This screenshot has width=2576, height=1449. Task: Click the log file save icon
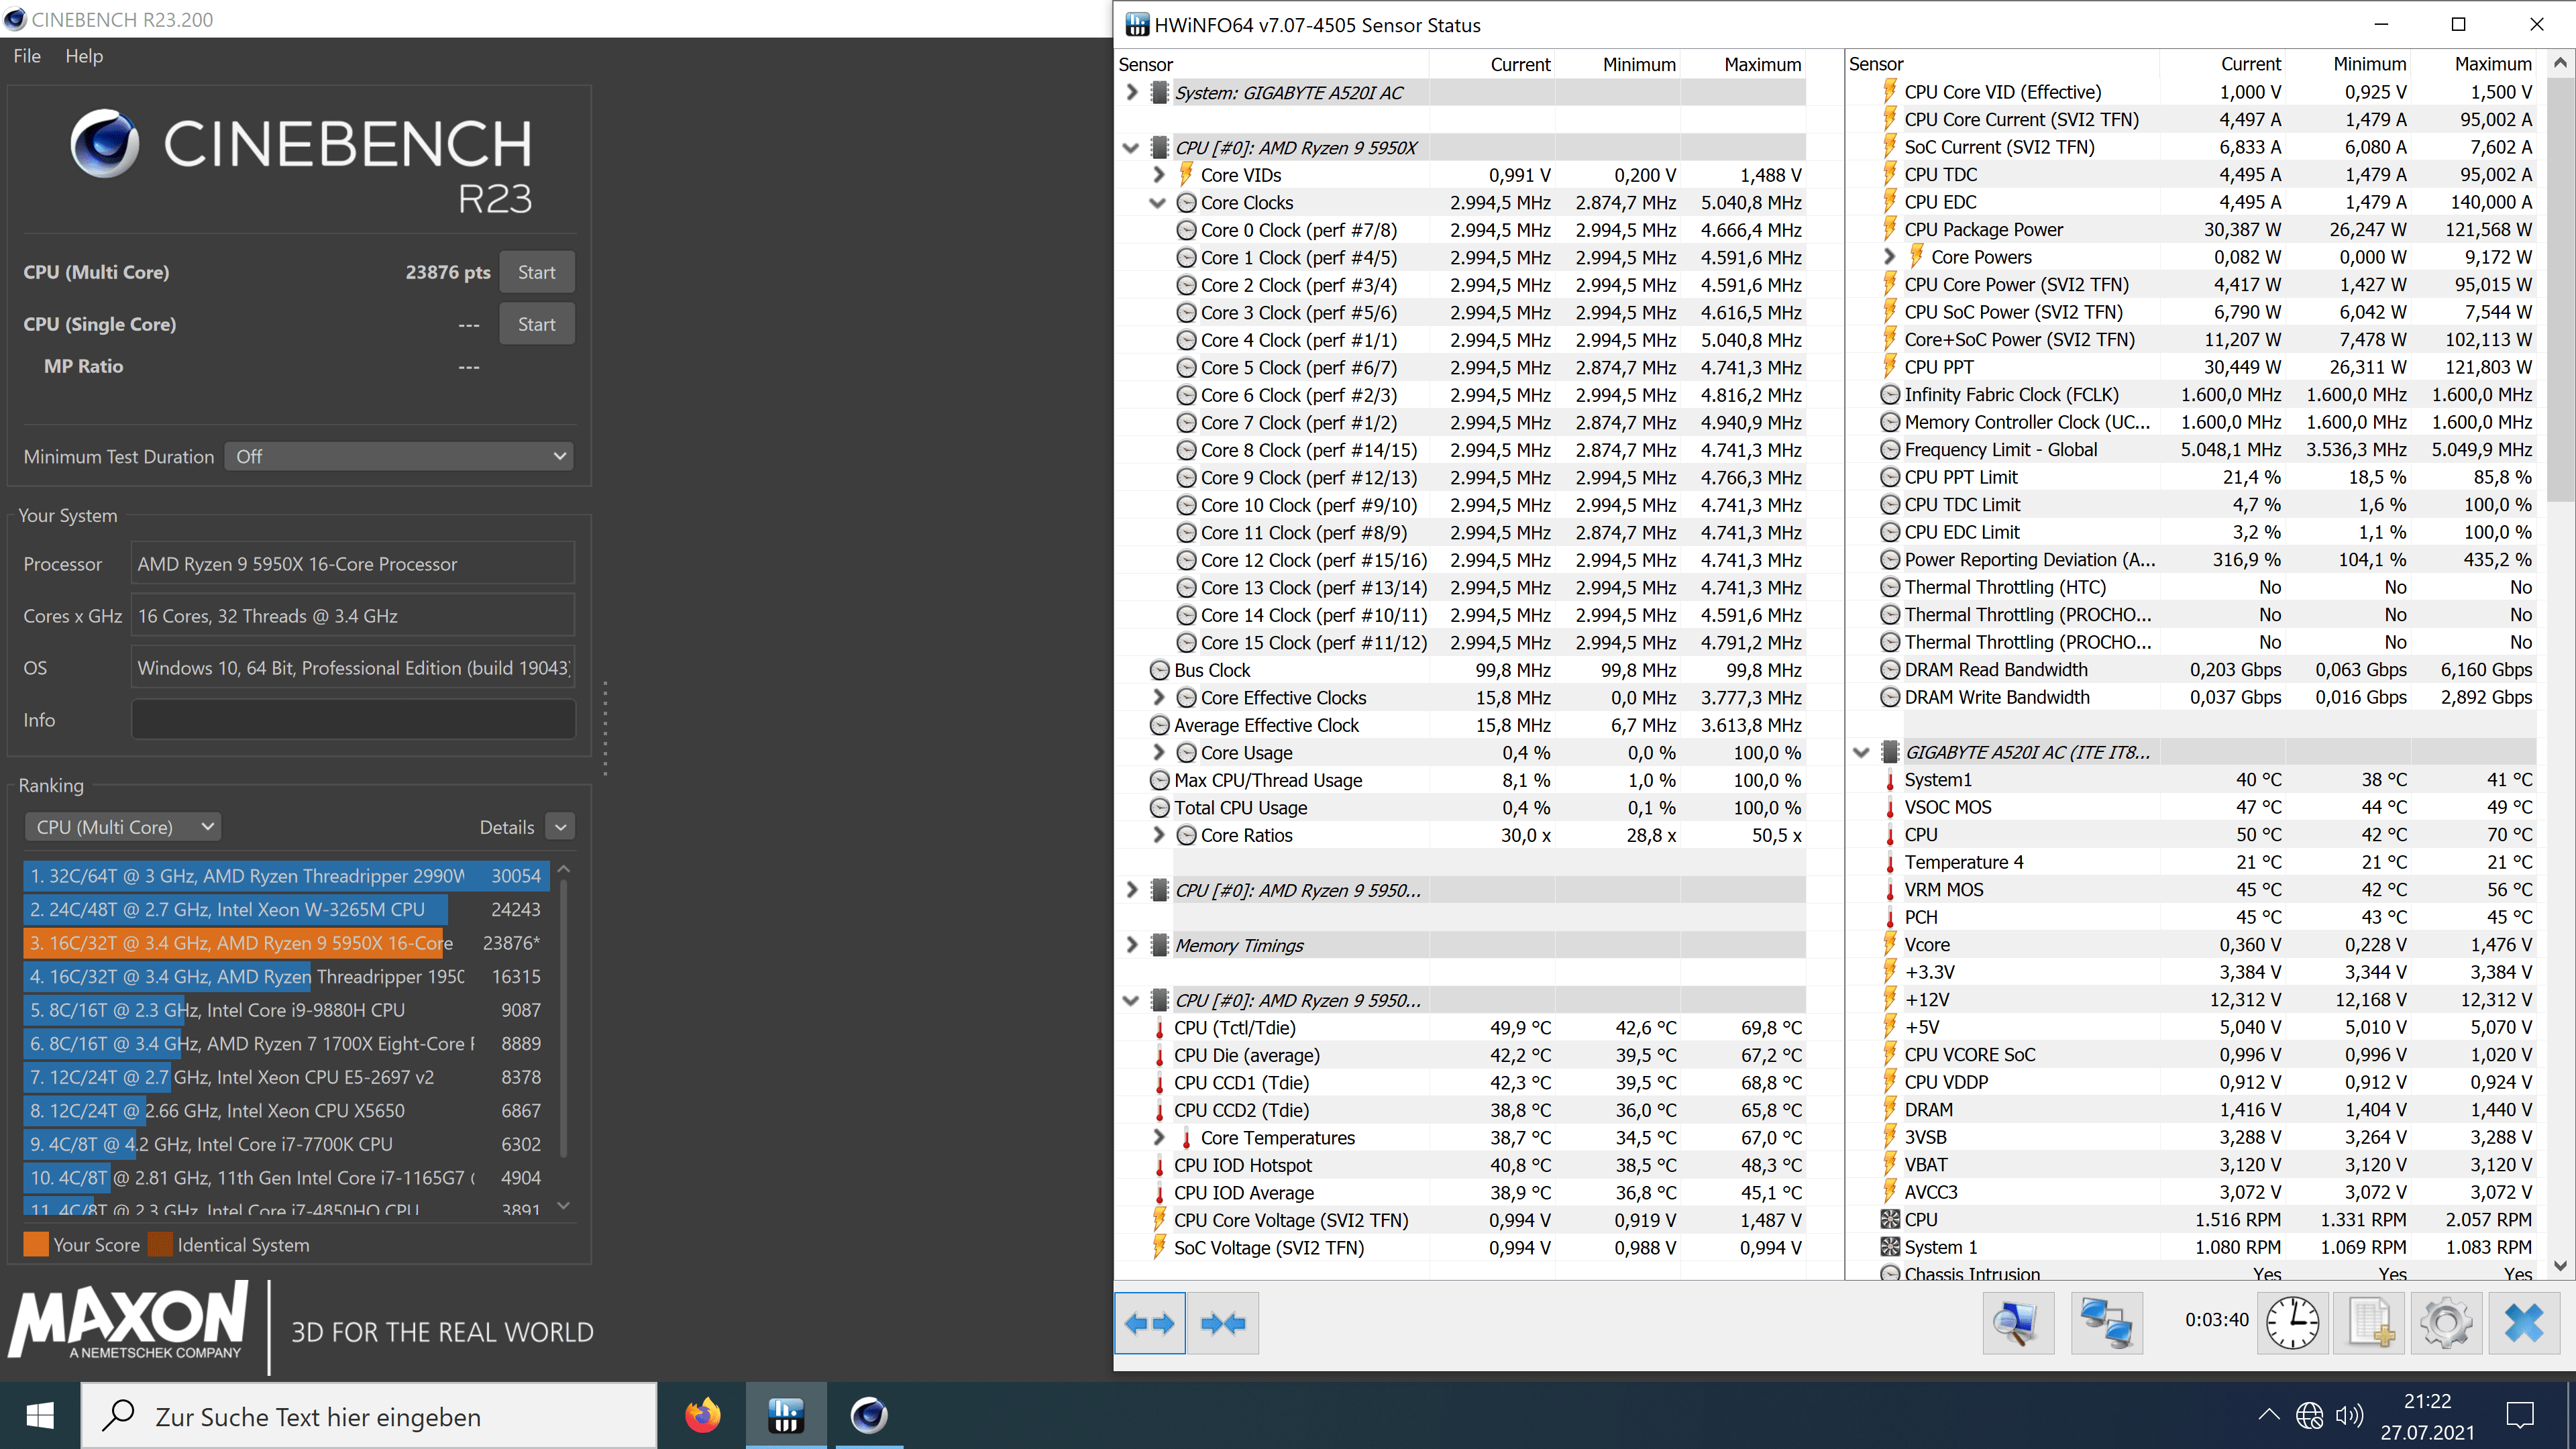(x=2369, y=1323)
